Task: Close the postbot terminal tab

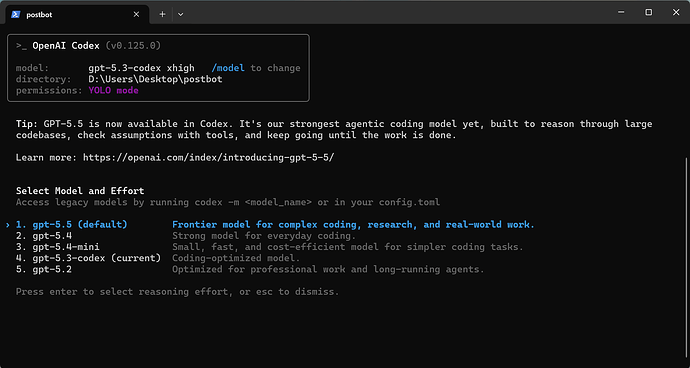Action: pos(136,14)
